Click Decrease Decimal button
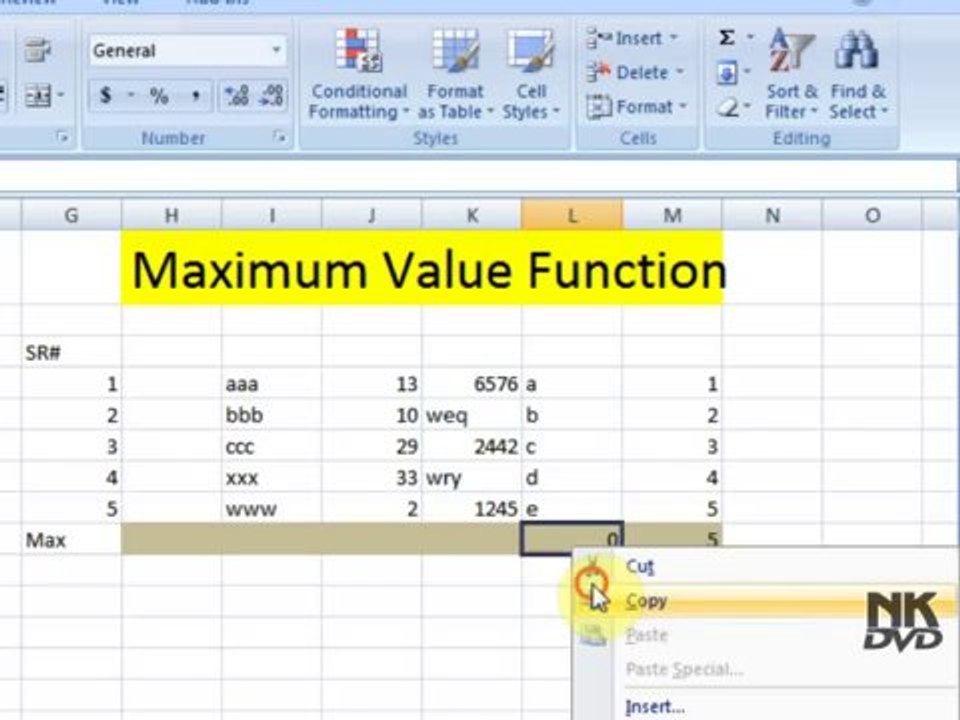 (x=271, y=96)
